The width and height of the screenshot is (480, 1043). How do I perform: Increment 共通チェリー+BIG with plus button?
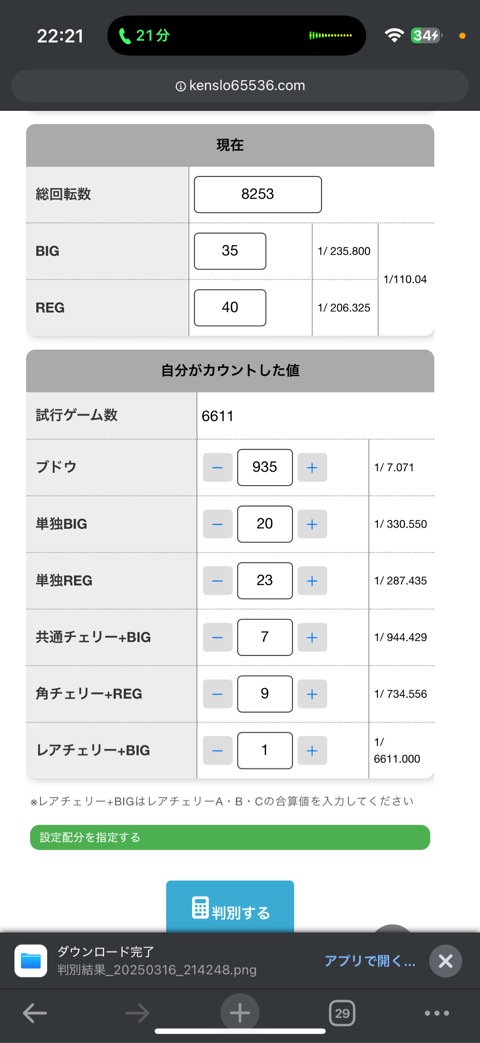[x=312, y=637]
